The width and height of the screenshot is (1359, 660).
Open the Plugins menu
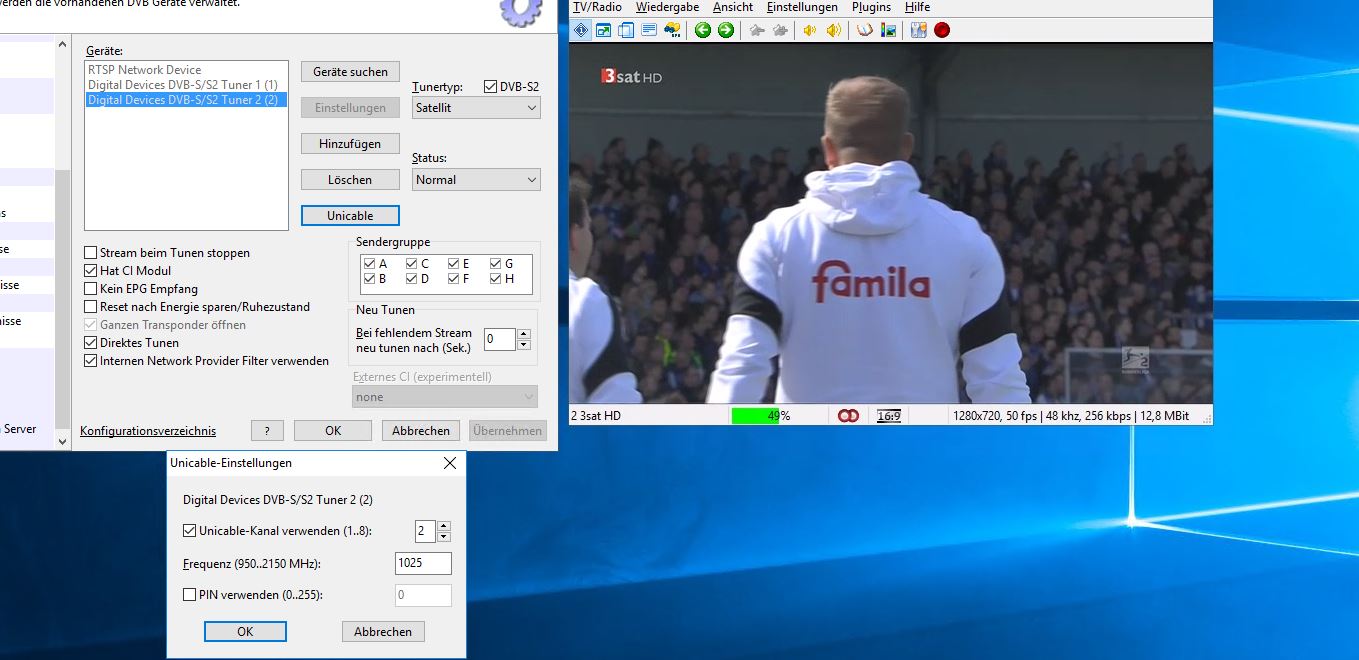(x=872, y=7)
